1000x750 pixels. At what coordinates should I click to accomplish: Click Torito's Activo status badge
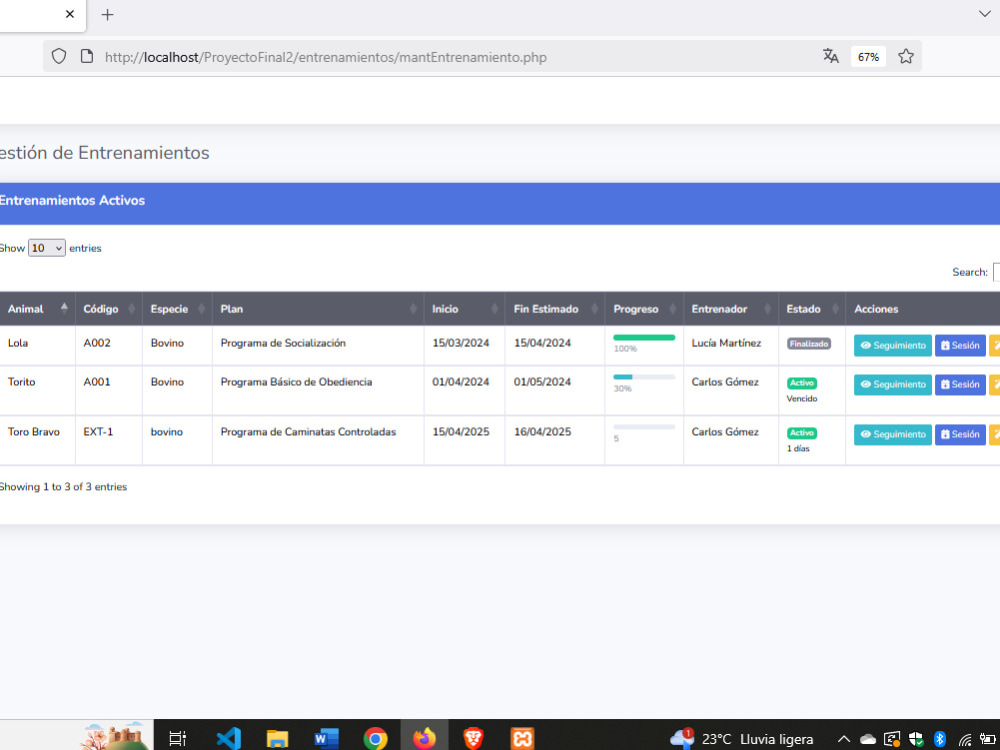pos(802,383)
